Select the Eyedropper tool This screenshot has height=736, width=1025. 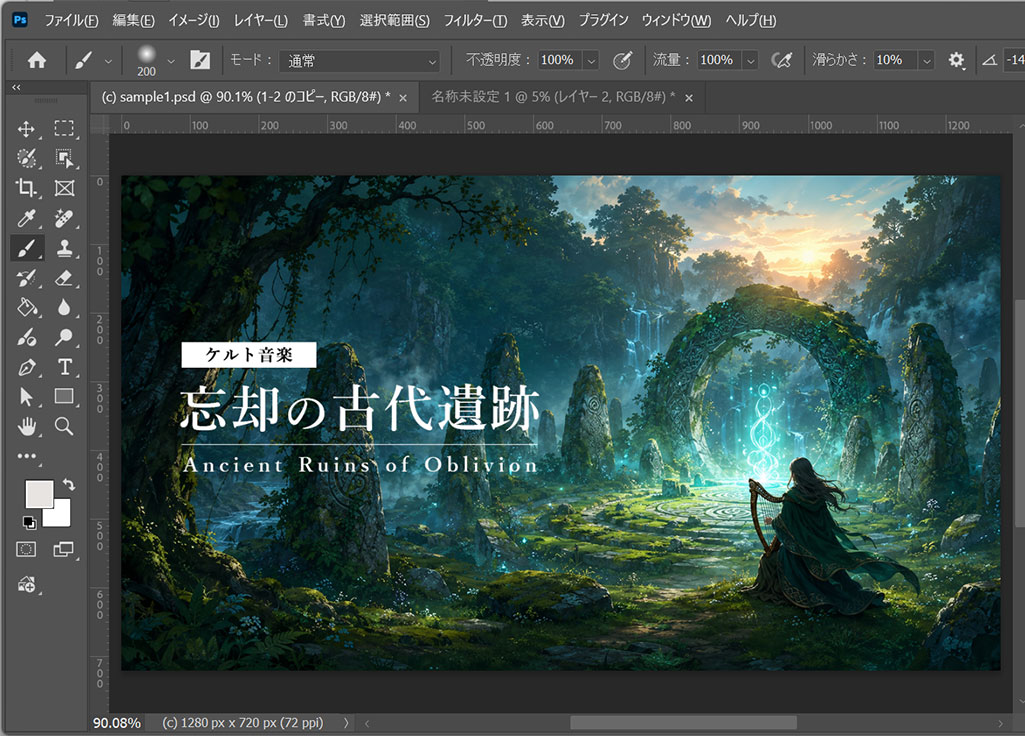point(26,218)
